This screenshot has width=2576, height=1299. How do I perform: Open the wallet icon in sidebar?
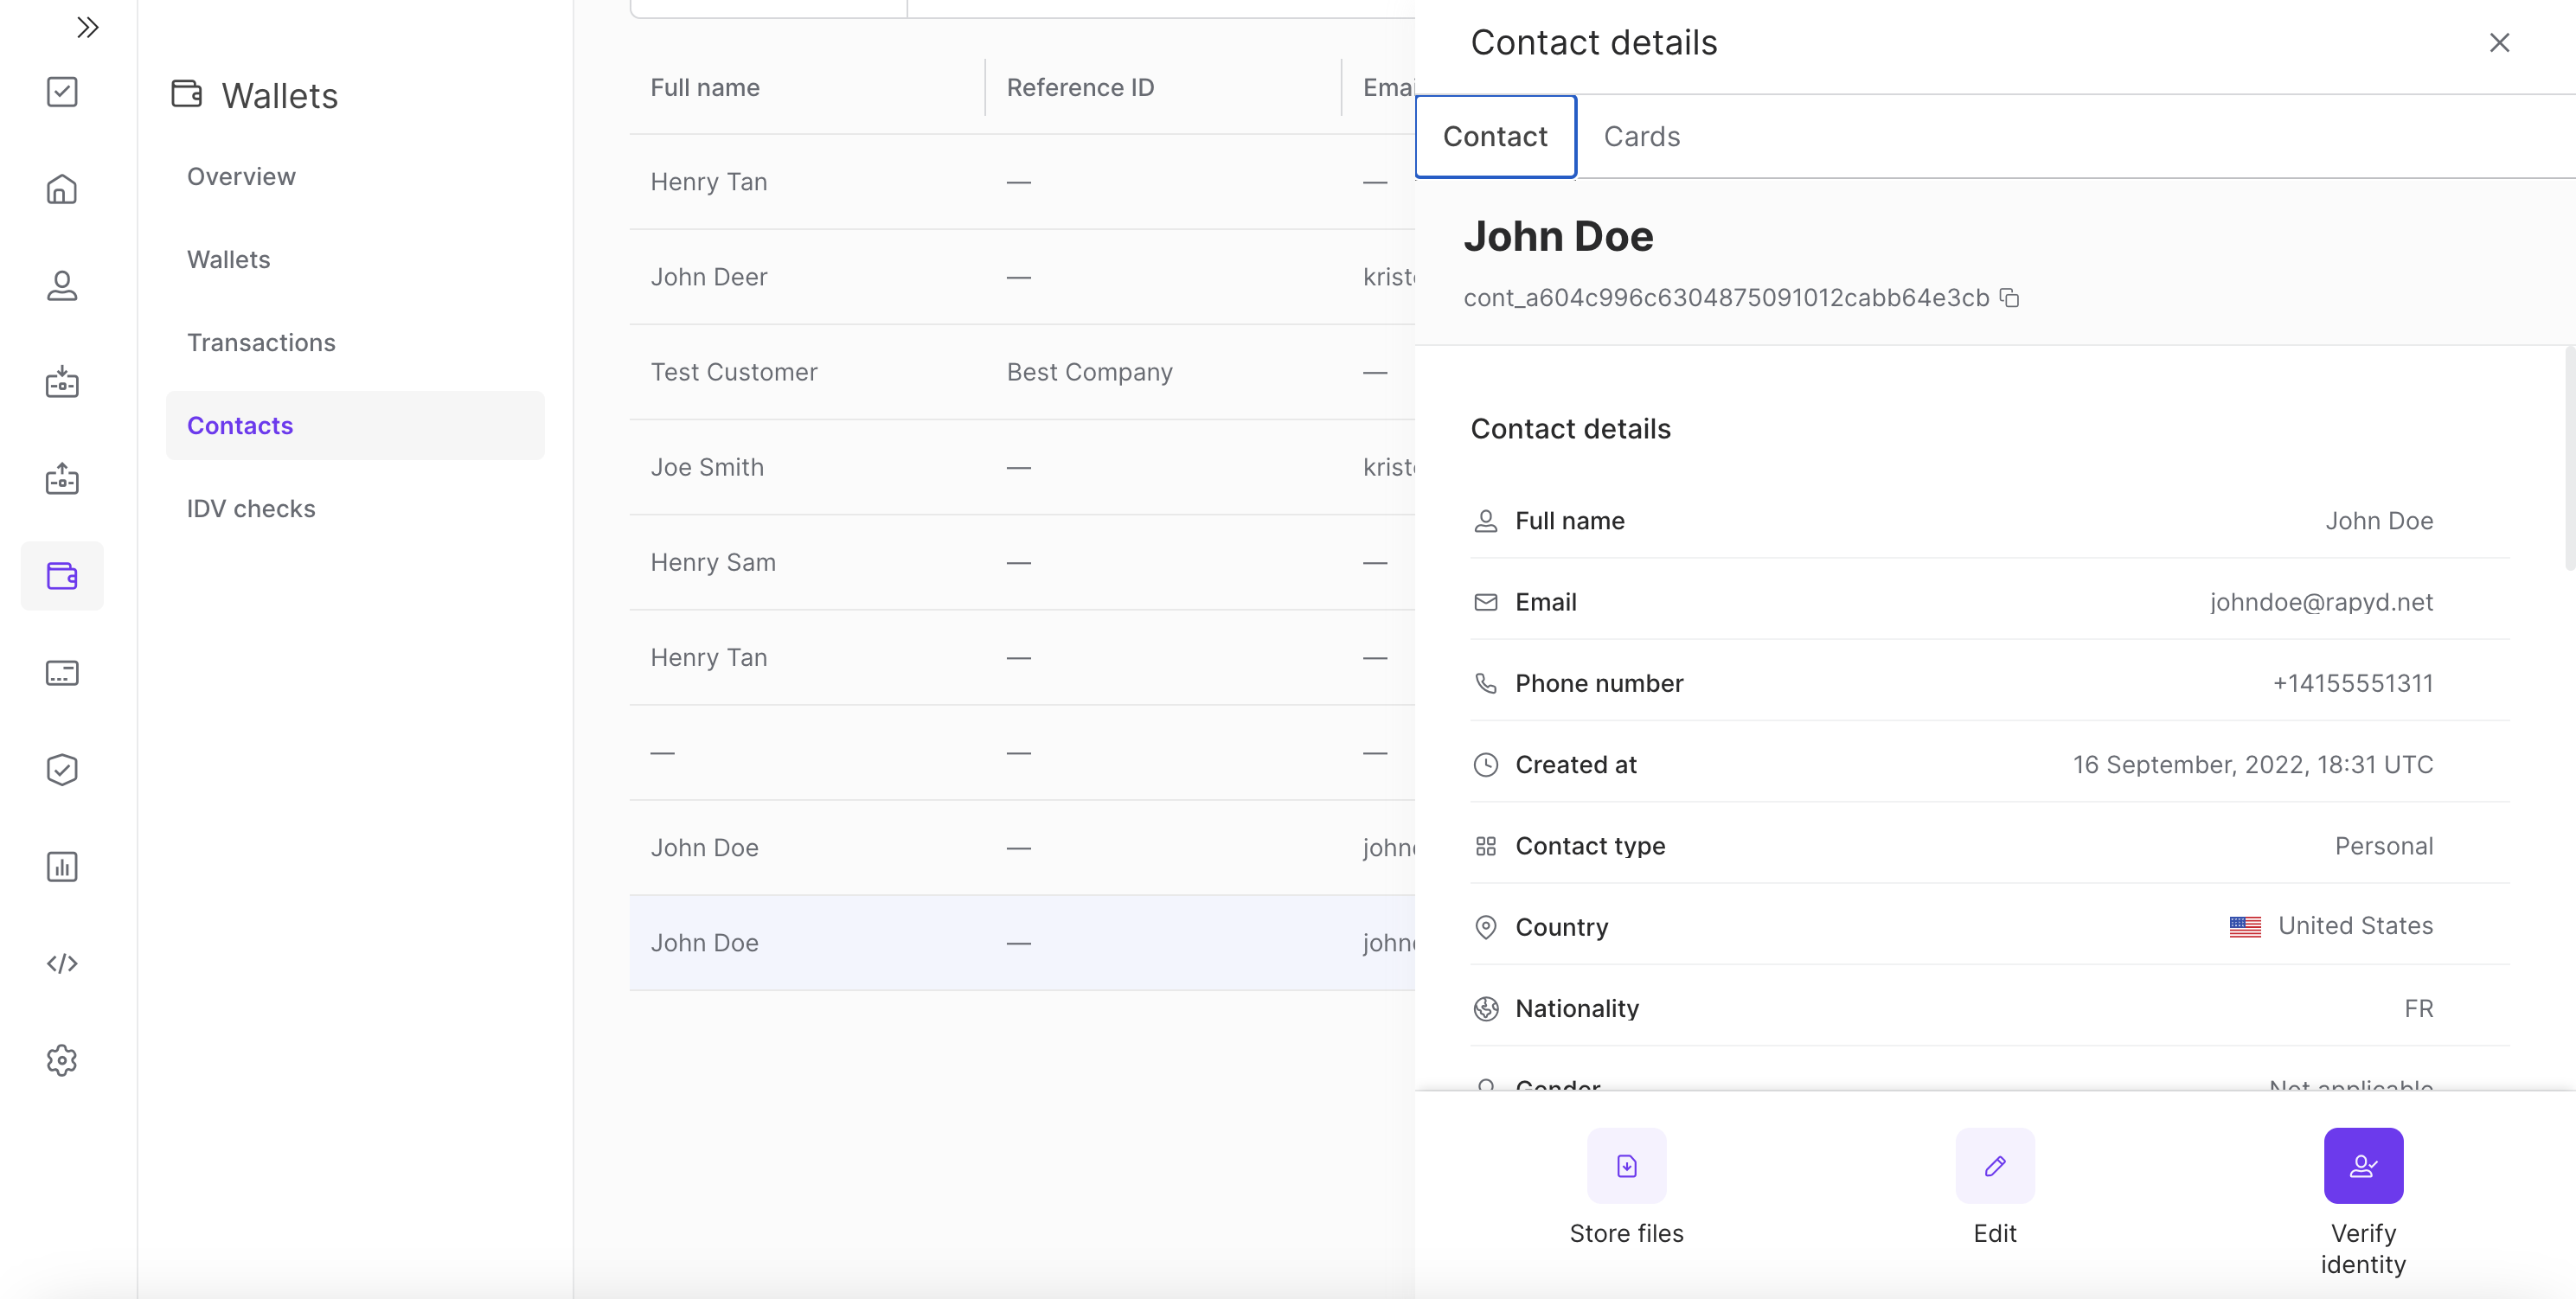point(62,576)
